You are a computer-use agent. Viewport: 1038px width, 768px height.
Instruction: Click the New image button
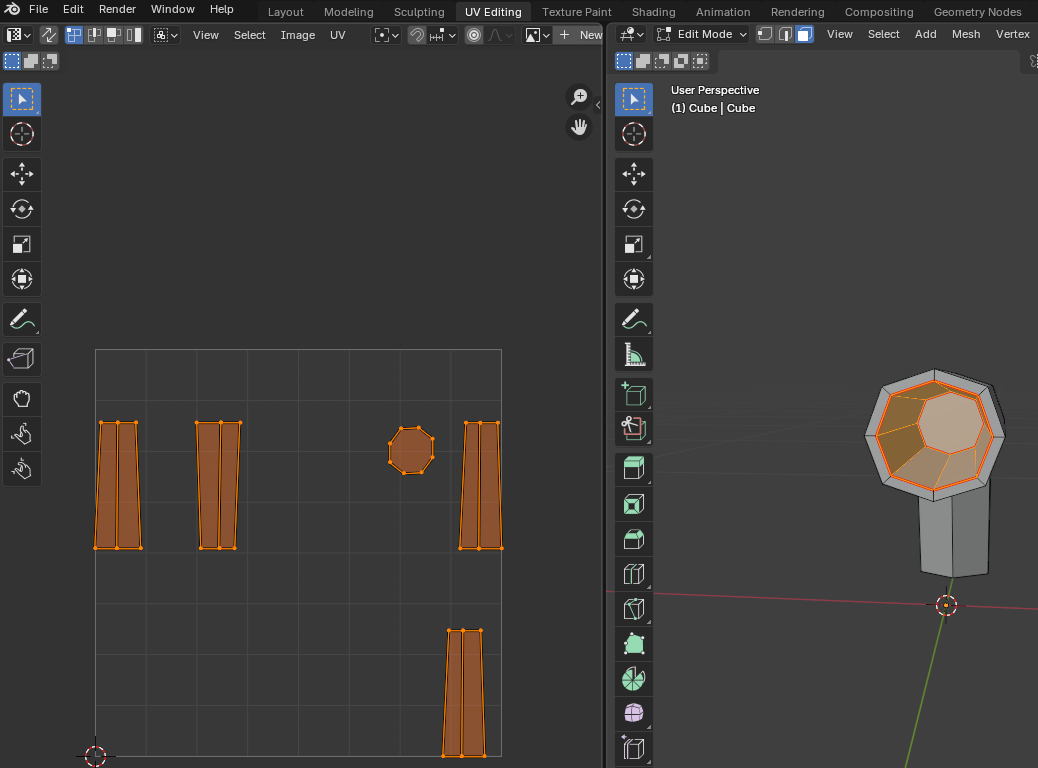[x=581, y=34]
